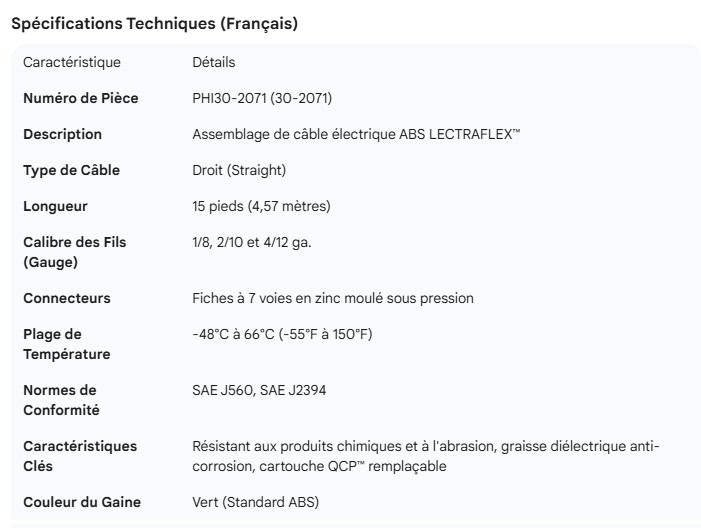The image size is (701, 528).
Task: Click the "Numéro de Pièce" row label
Action: click(81, 98)
